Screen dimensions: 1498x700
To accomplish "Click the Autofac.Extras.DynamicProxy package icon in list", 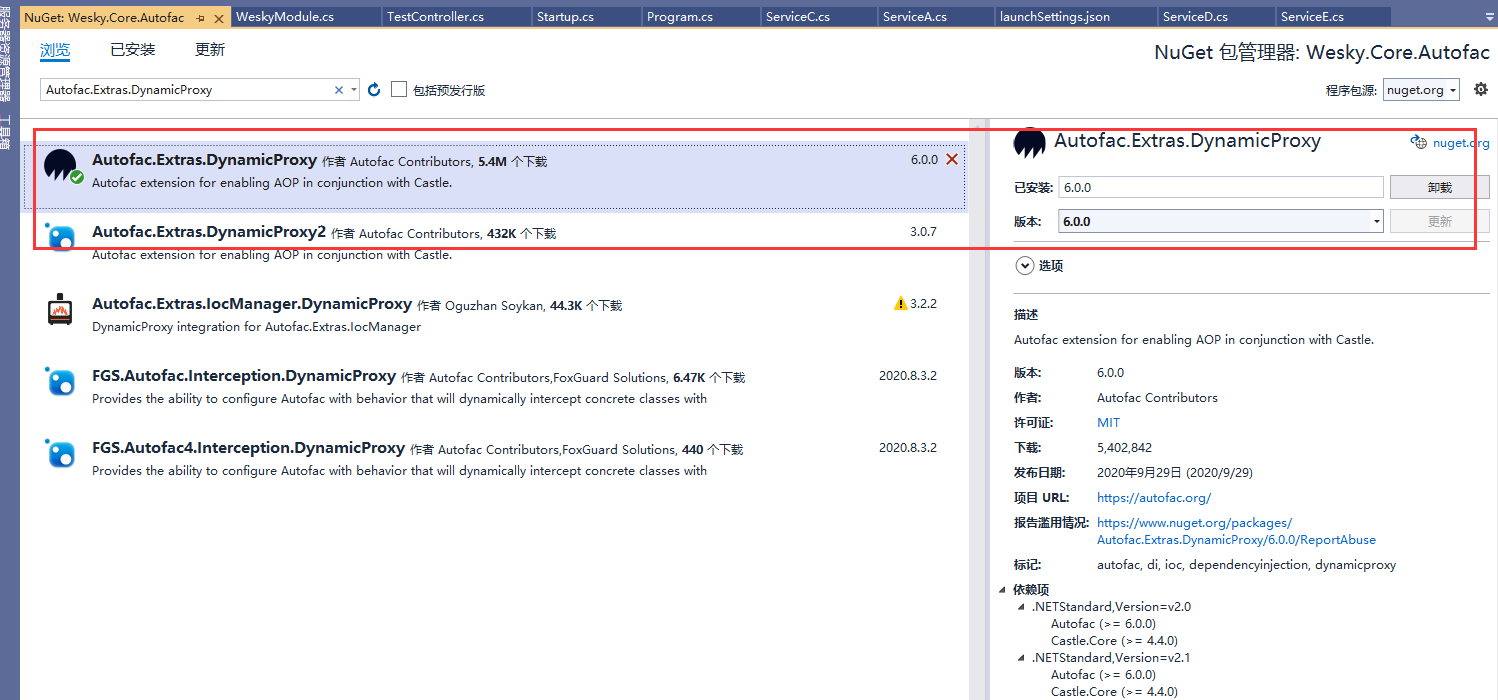I will [x=61, y=167].
